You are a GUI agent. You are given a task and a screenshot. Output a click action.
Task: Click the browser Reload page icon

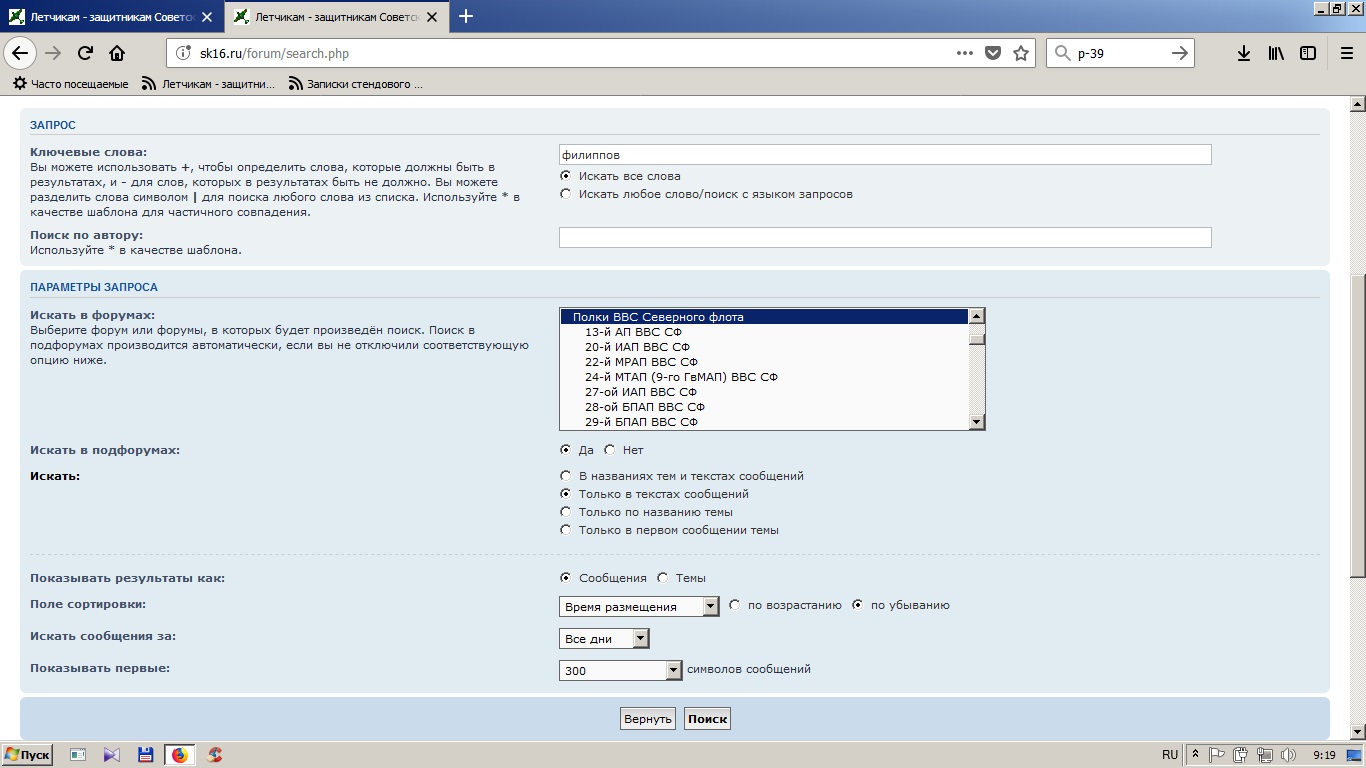click(85, 53)
